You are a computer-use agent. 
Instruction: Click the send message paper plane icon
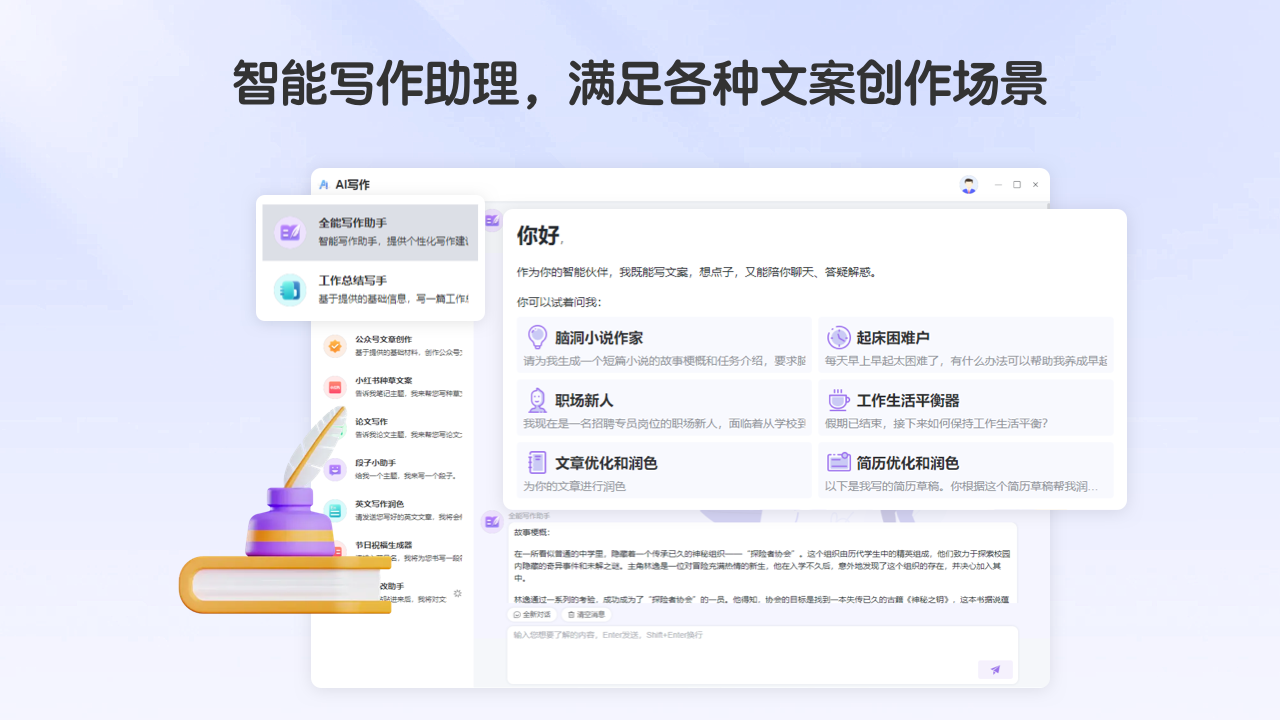coord(995,669)
